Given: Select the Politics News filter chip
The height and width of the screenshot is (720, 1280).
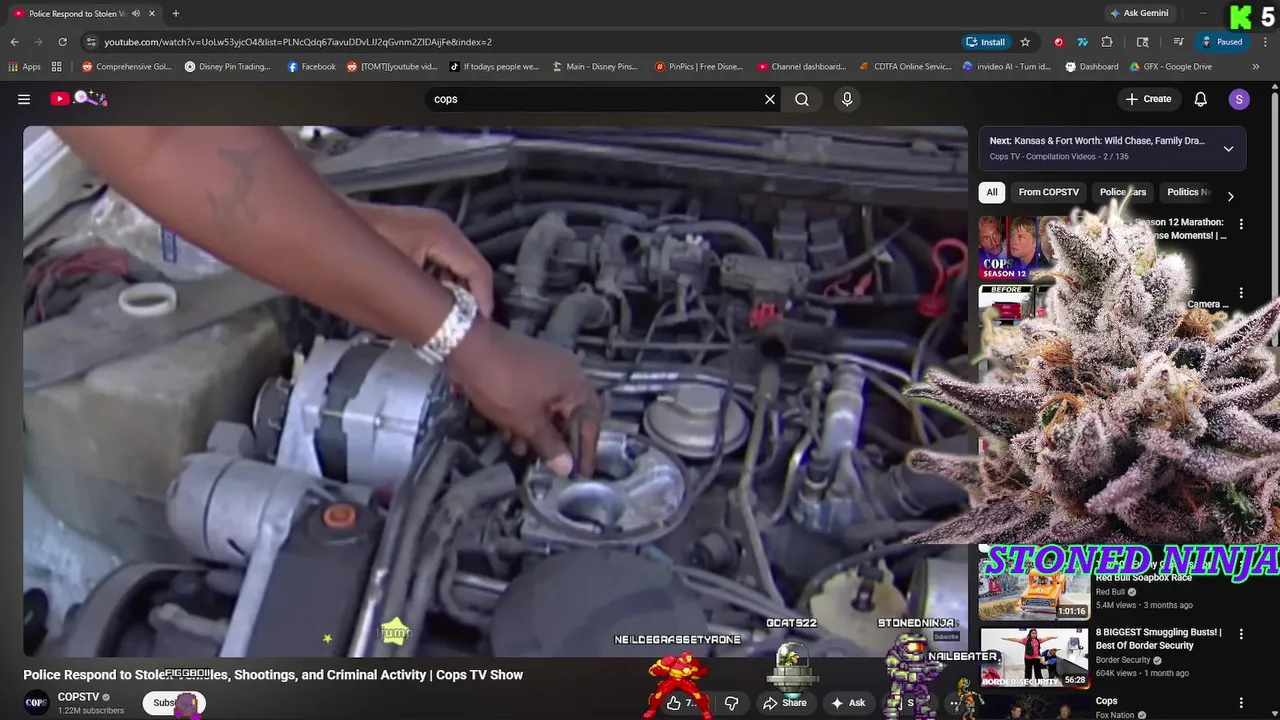Looking at the screenshot, I should point(1188,192).
